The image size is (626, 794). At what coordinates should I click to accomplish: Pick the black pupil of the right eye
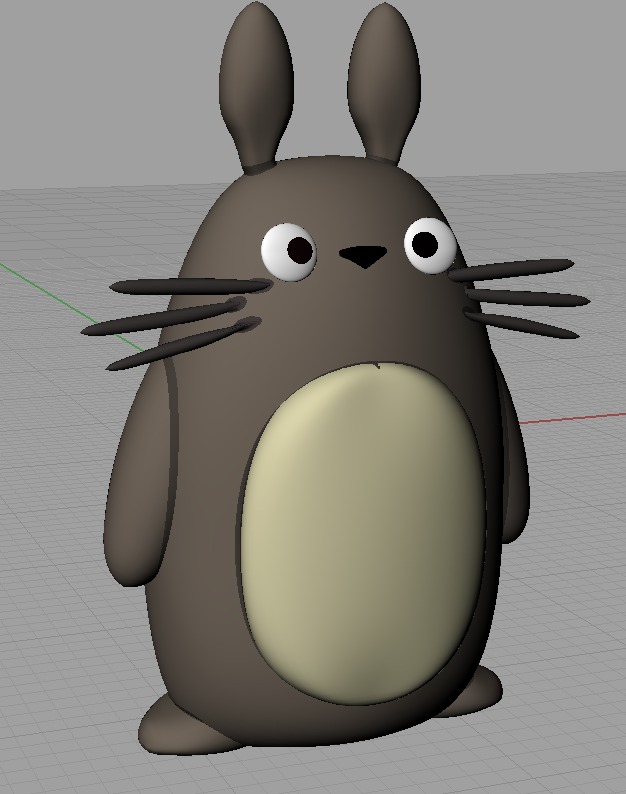click(x=424, y=242)
